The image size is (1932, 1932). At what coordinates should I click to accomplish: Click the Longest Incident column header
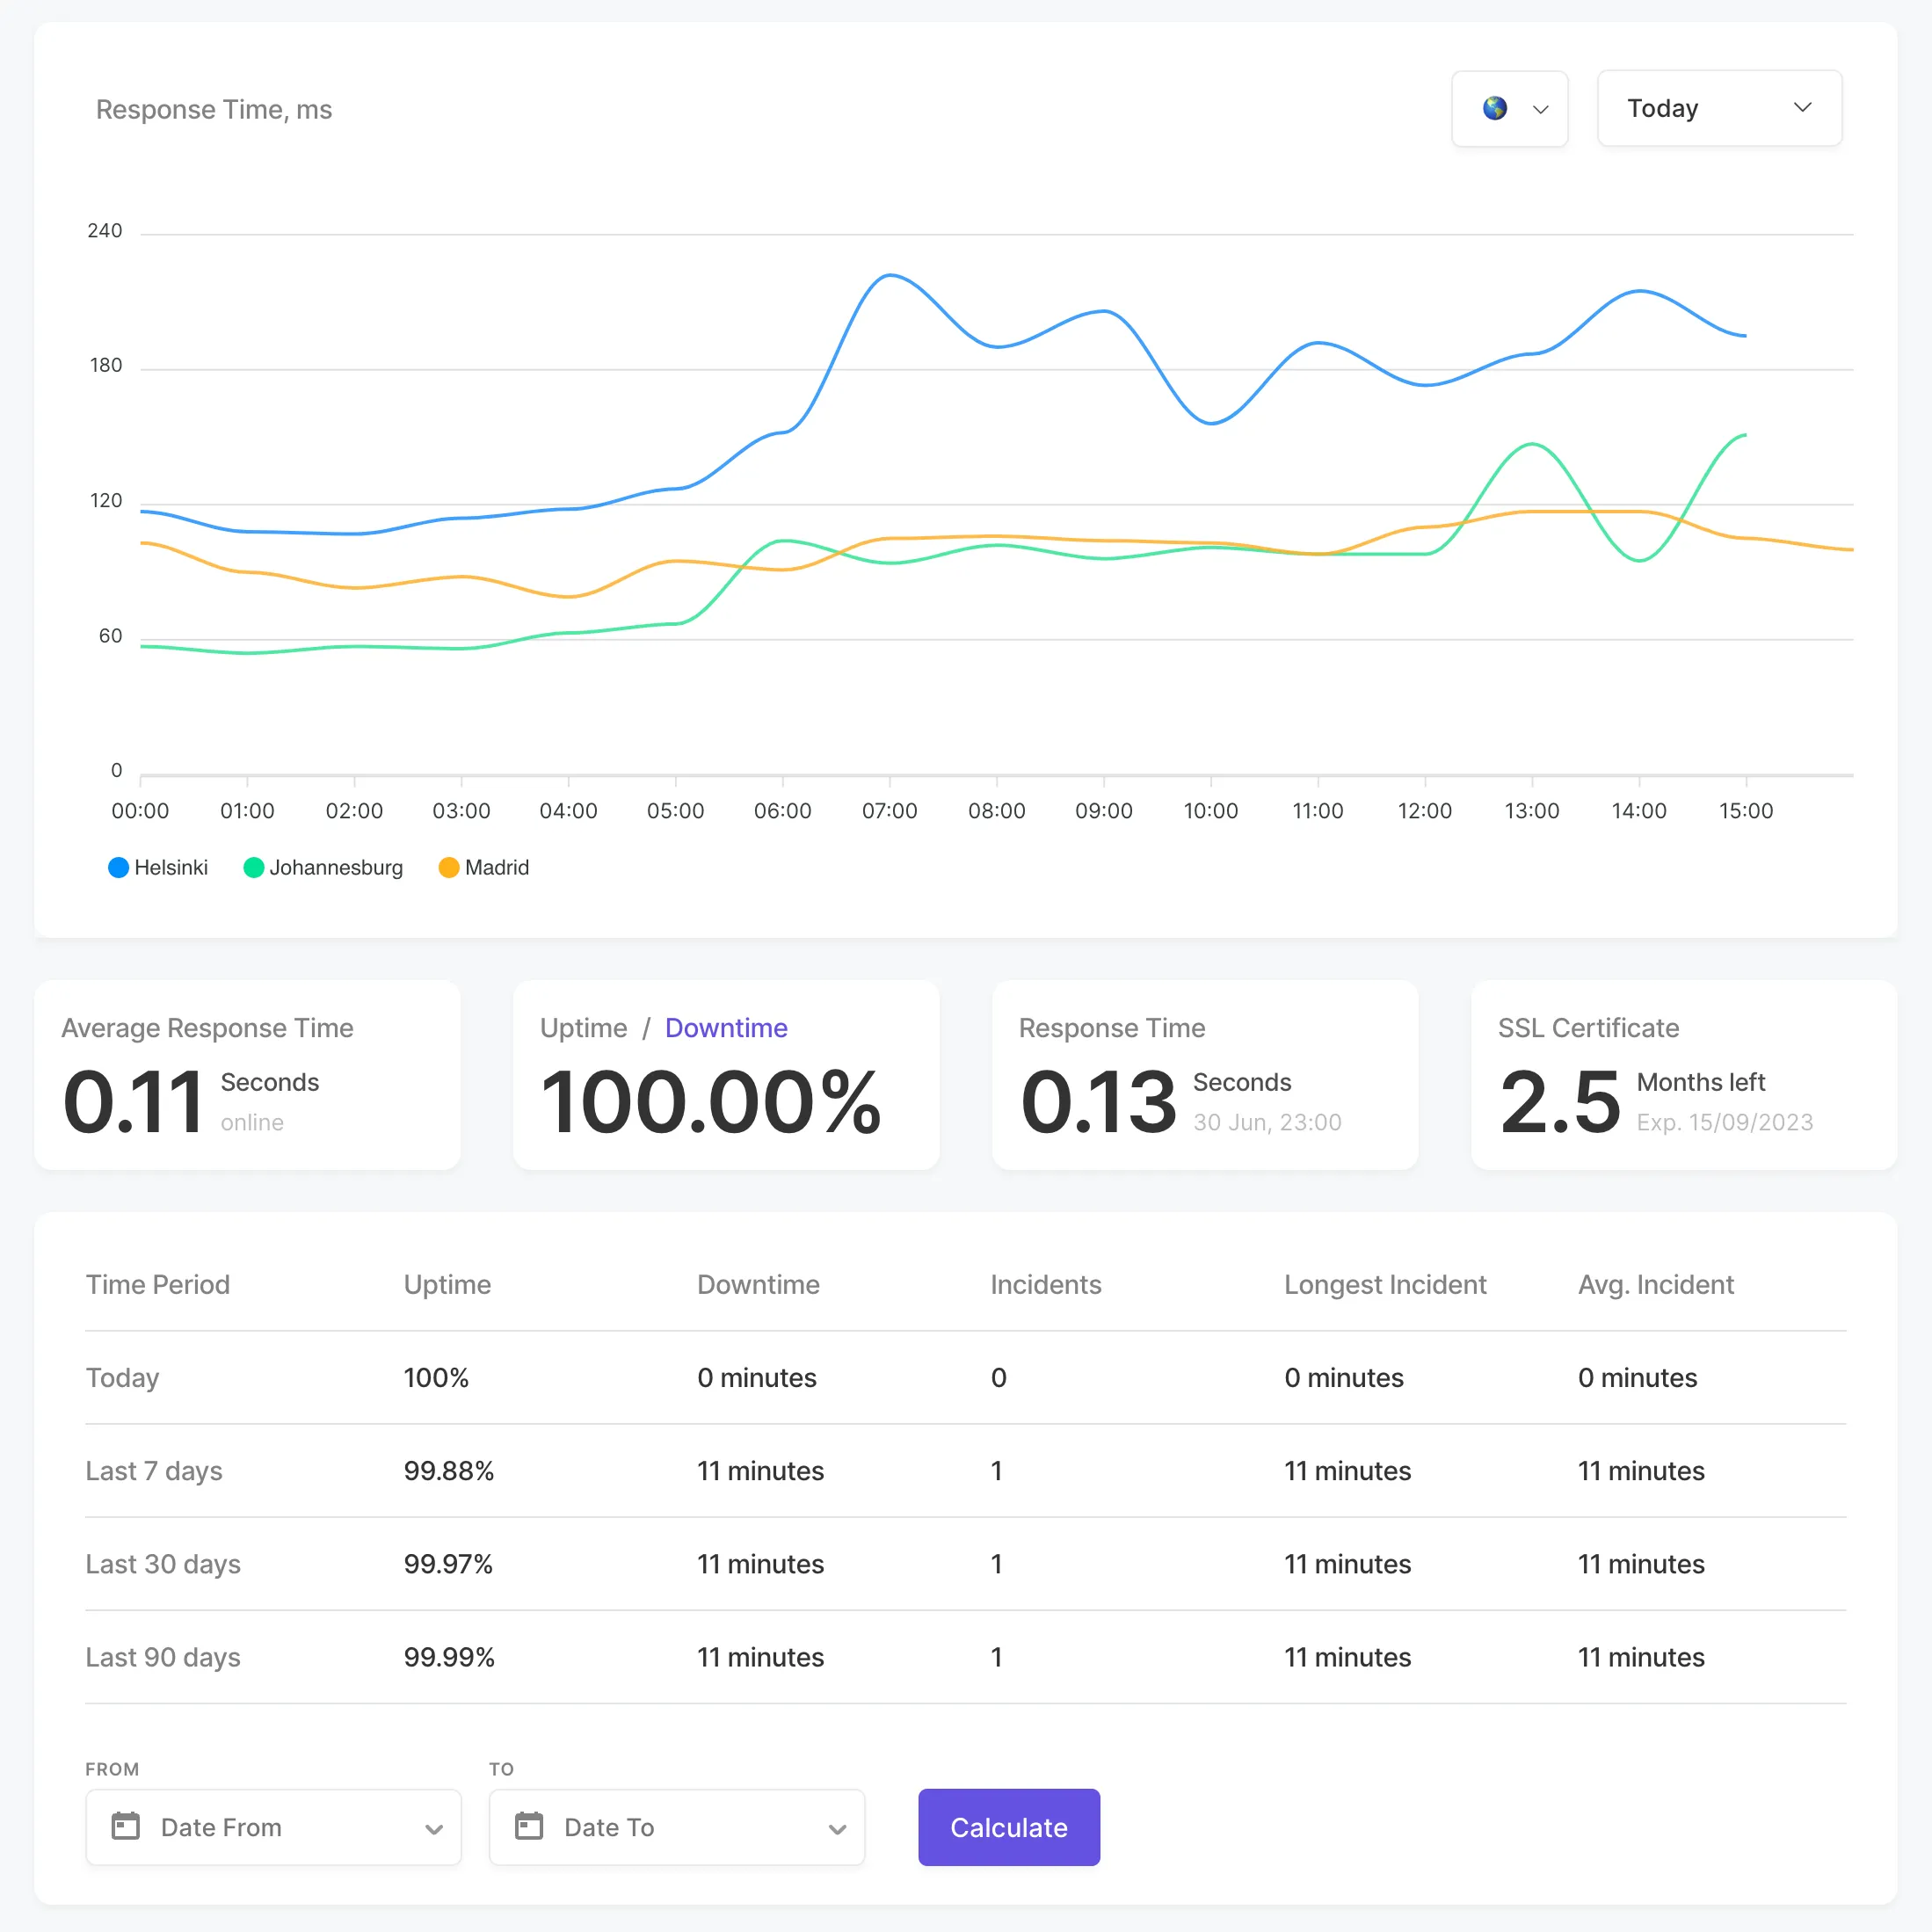pyautogui.click(x=1385, y=1284)
